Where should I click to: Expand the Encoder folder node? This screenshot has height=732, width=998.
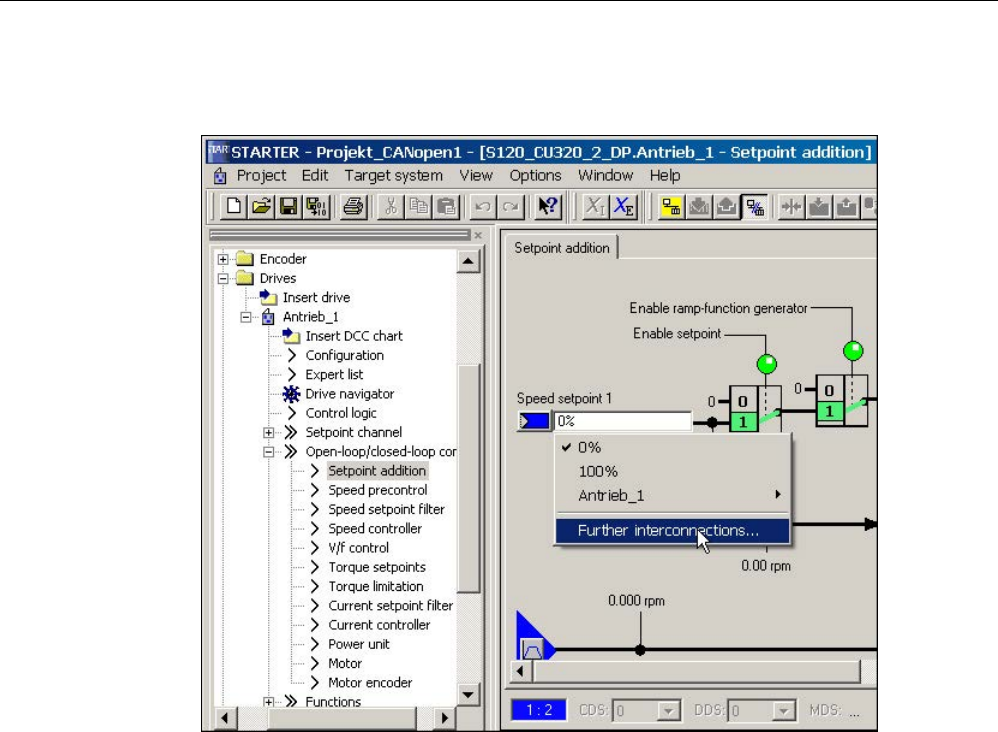[223, 259]
